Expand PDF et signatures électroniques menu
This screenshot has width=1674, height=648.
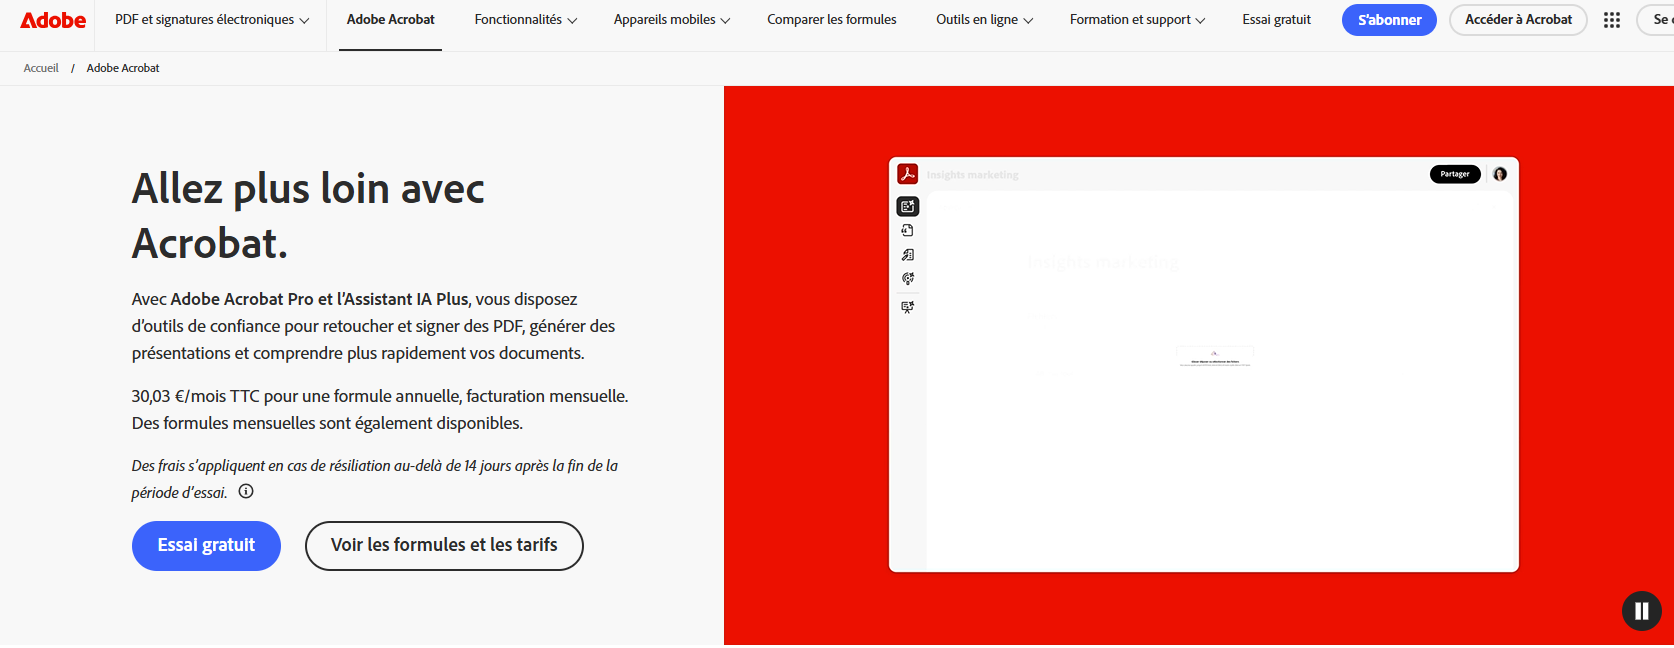click(212, 20)
